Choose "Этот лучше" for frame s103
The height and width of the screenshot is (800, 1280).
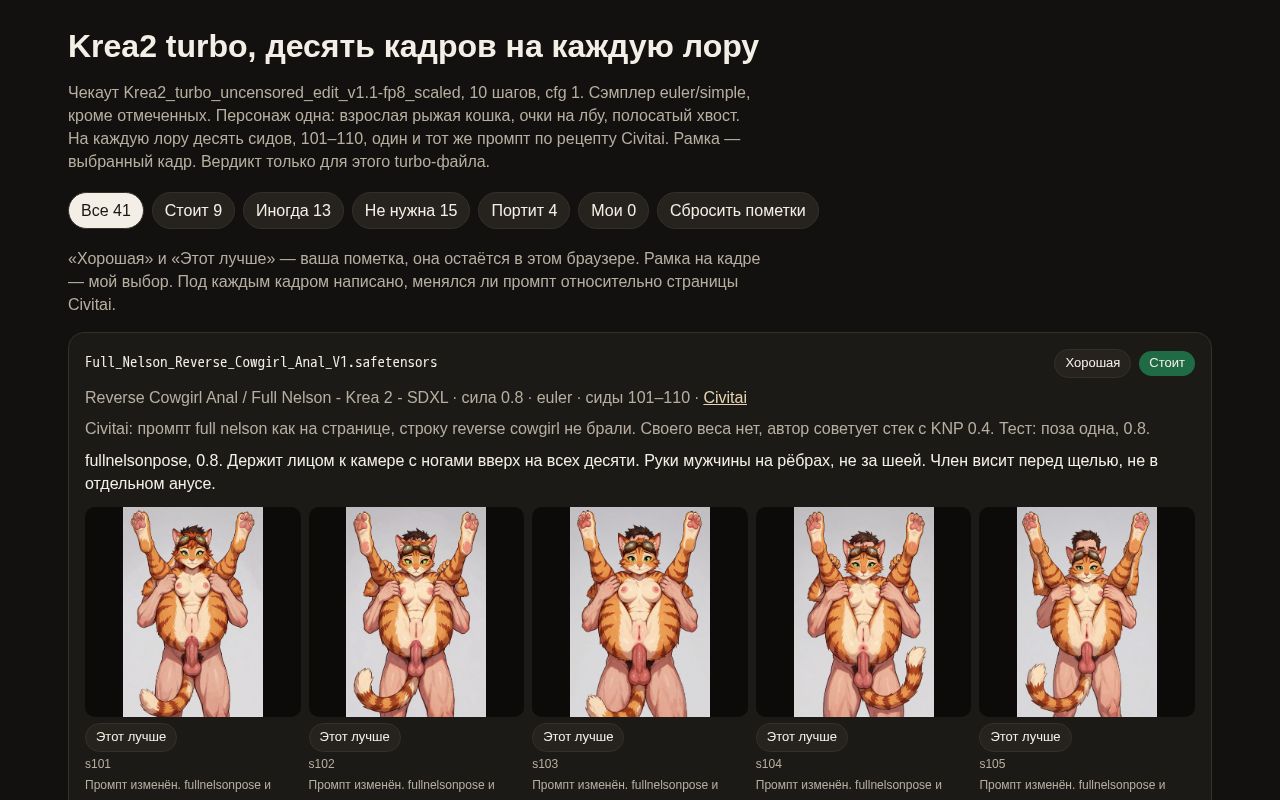(578, 737)
